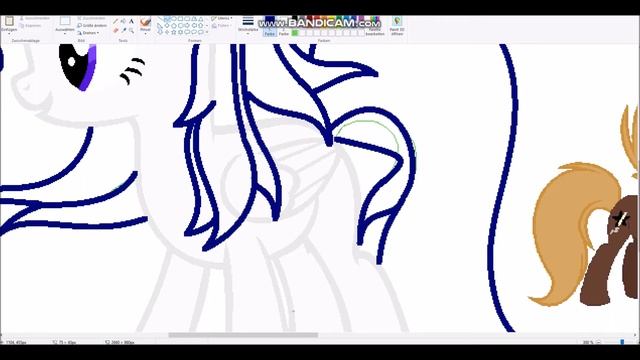Screen dimensions: 640x360
Task: Select the Cloud callout shape
Action: tap(201, 32)
